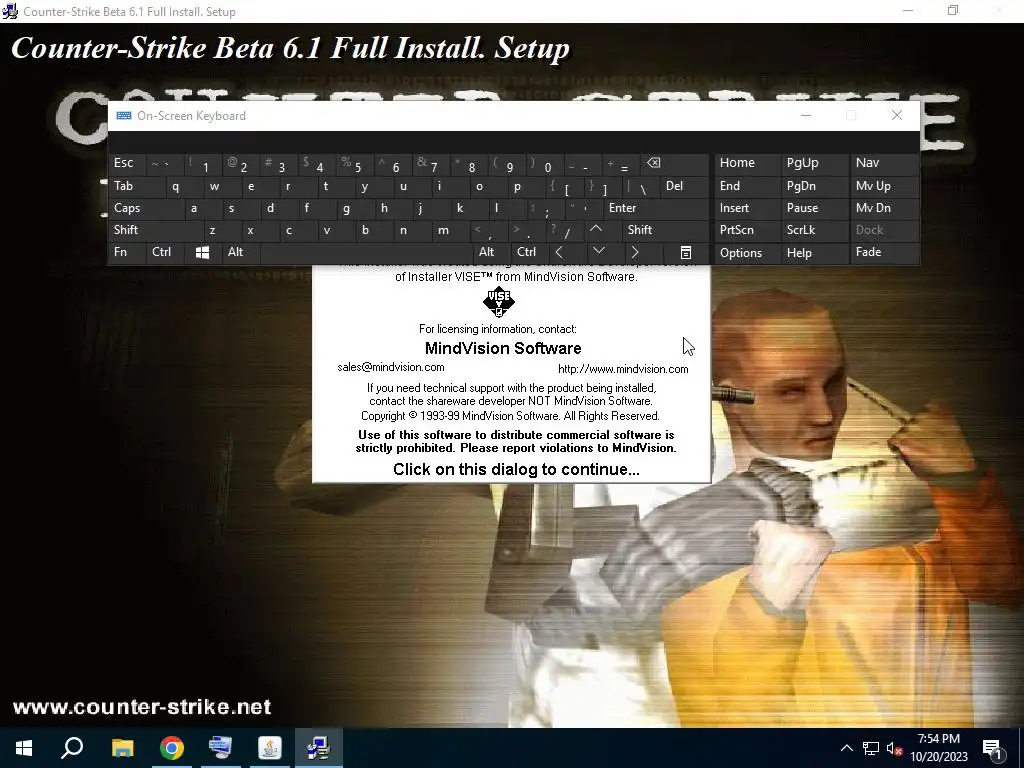The image size is (1024, 768).
Task: Click the Enter key
Action: (656, 208)
